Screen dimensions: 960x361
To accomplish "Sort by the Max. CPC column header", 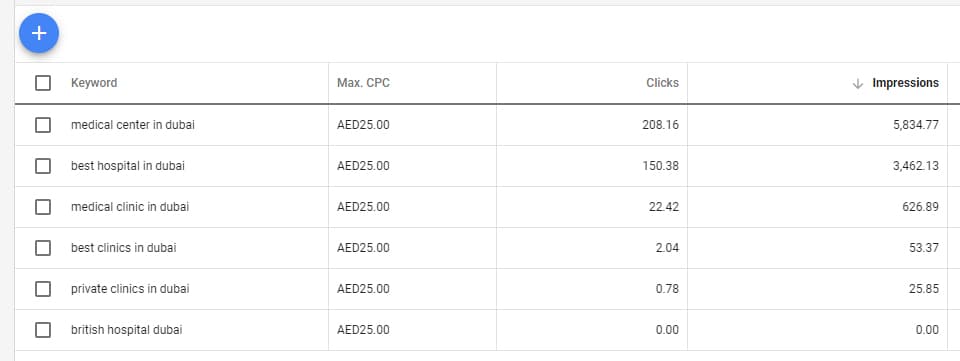I will coord(363,83).
